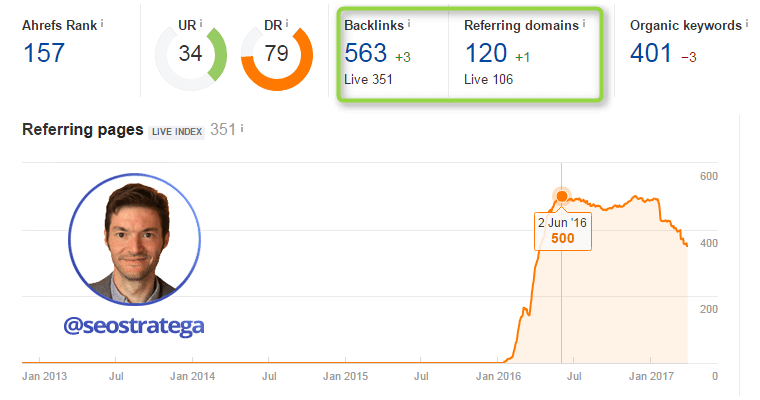Click the Live 351 backlinks text
760x400 pixels.
point(368,80)
